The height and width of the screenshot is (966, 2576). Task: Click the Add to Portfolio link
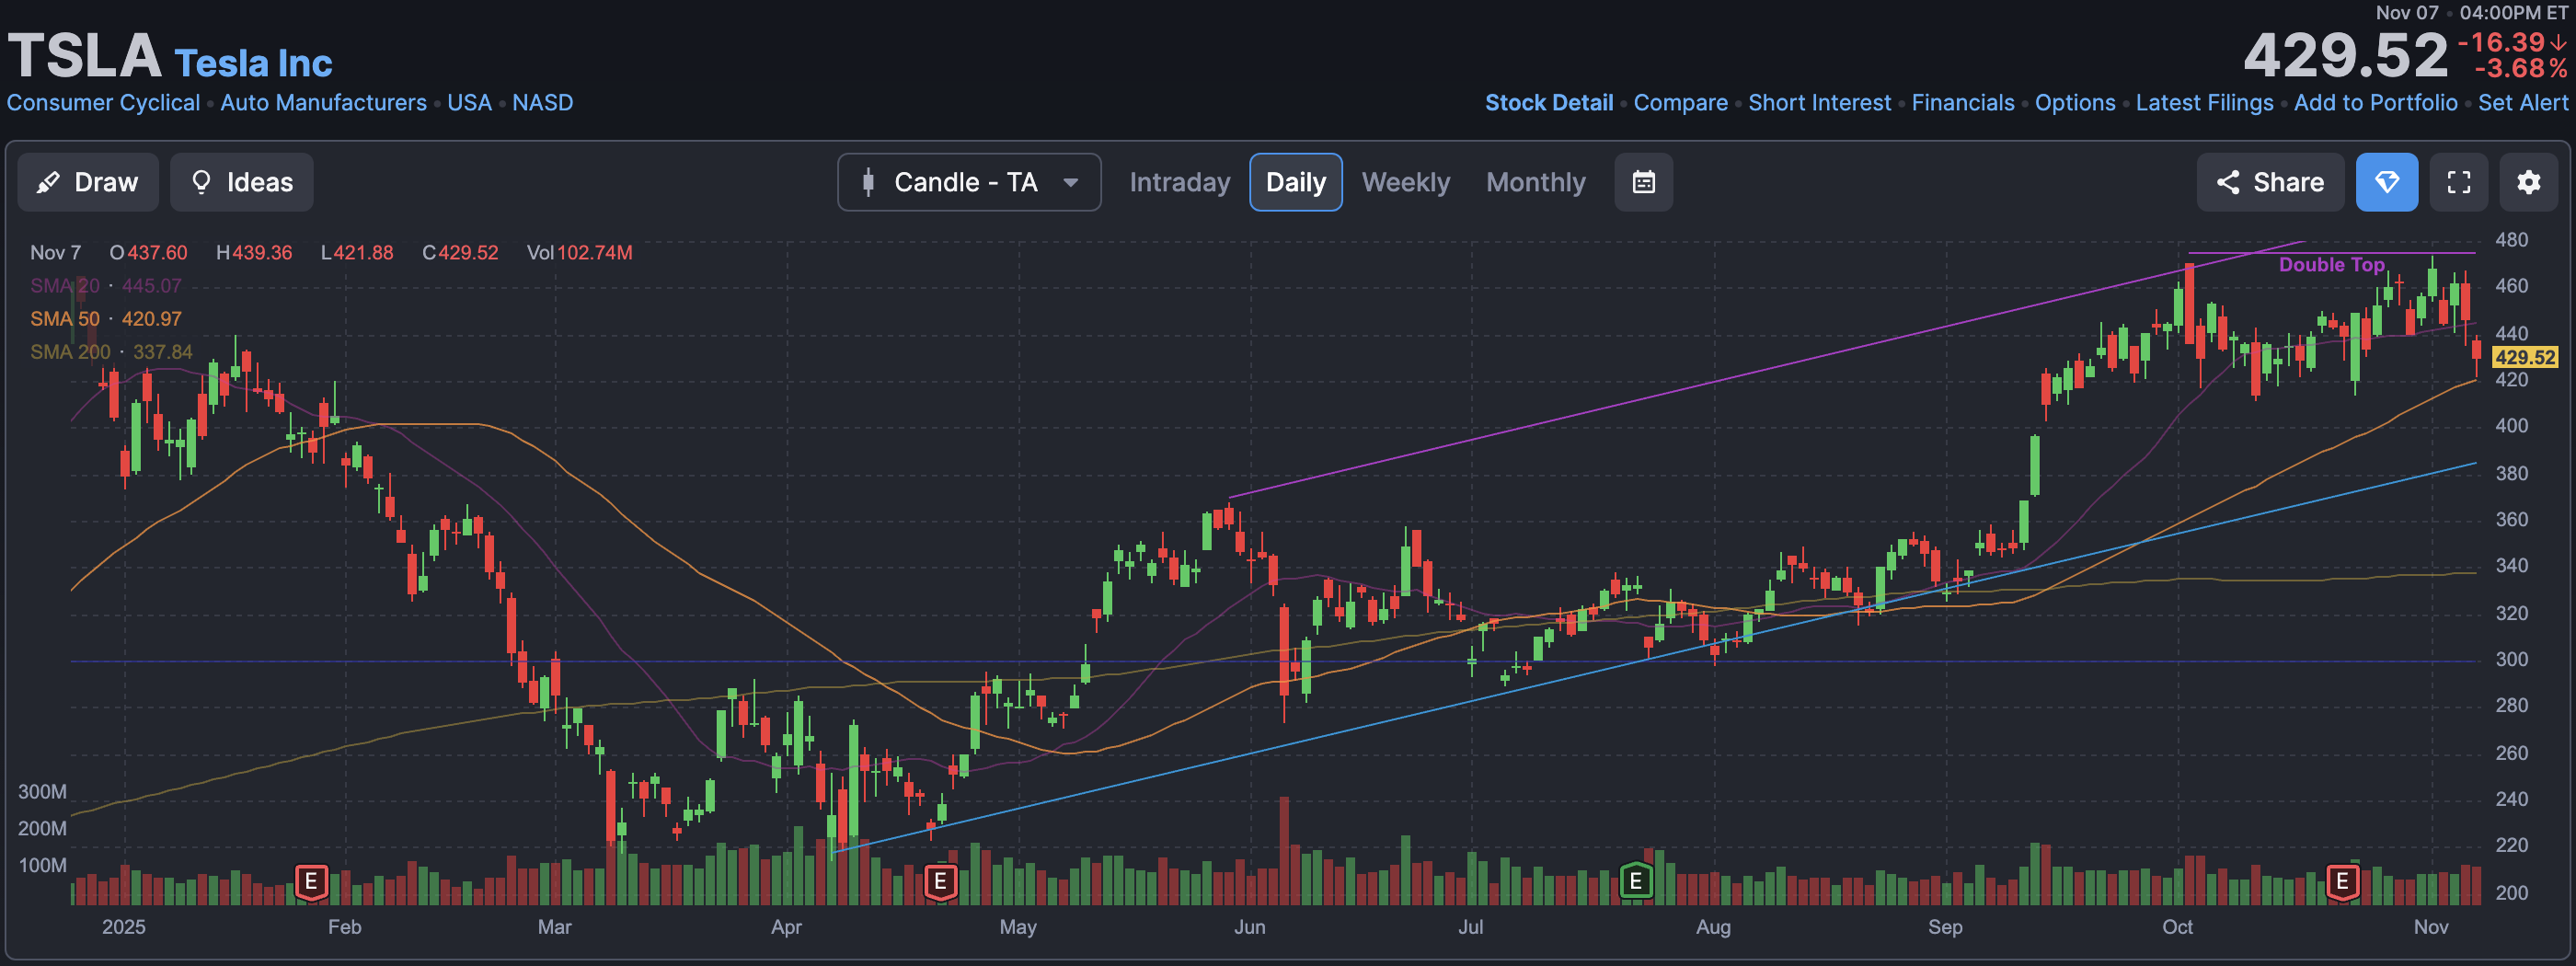pos(2375,103)
